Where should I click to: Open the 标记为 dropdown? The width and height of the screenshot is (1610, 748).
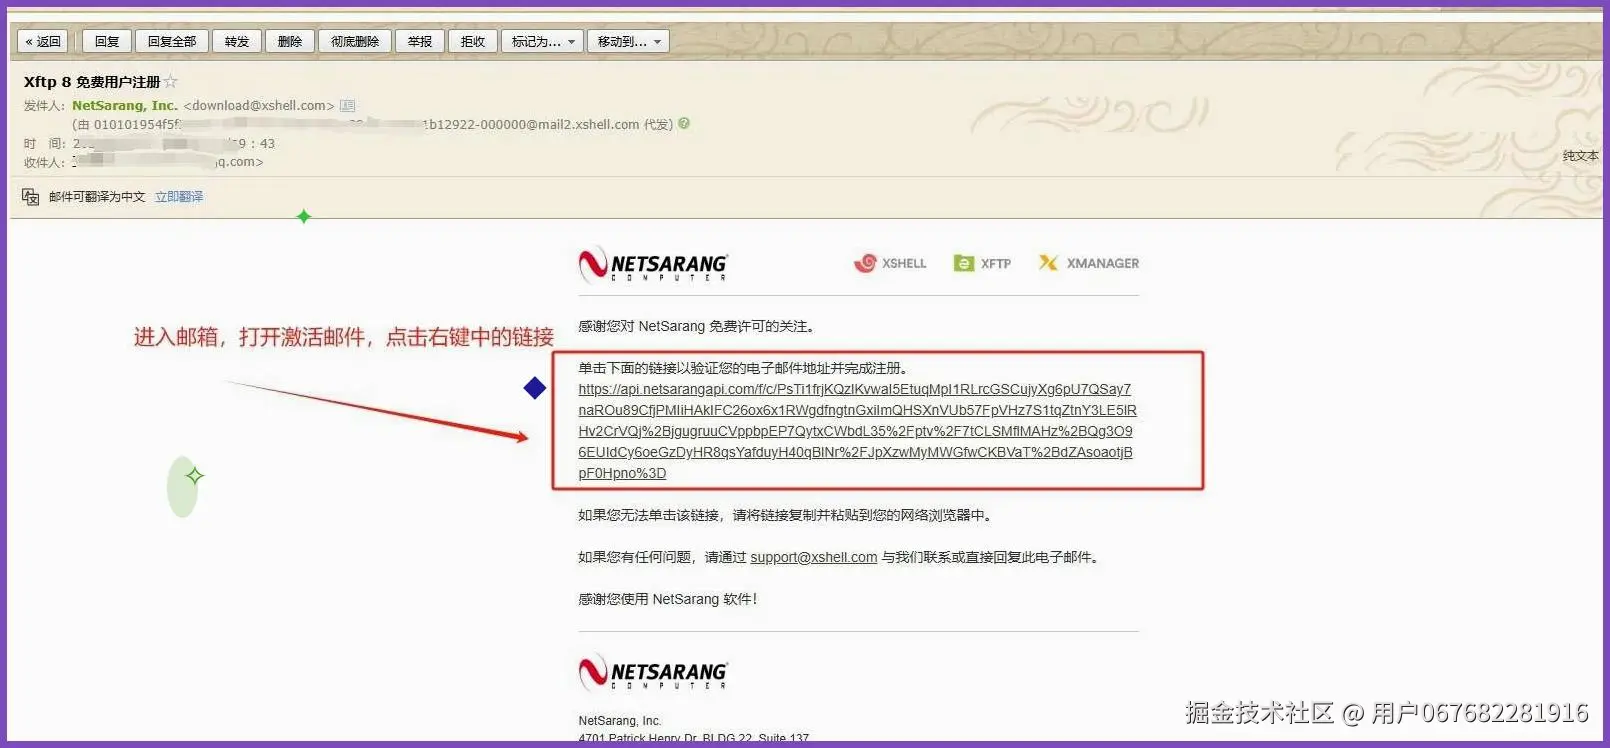pyautogui.click(x=542, y=41)
